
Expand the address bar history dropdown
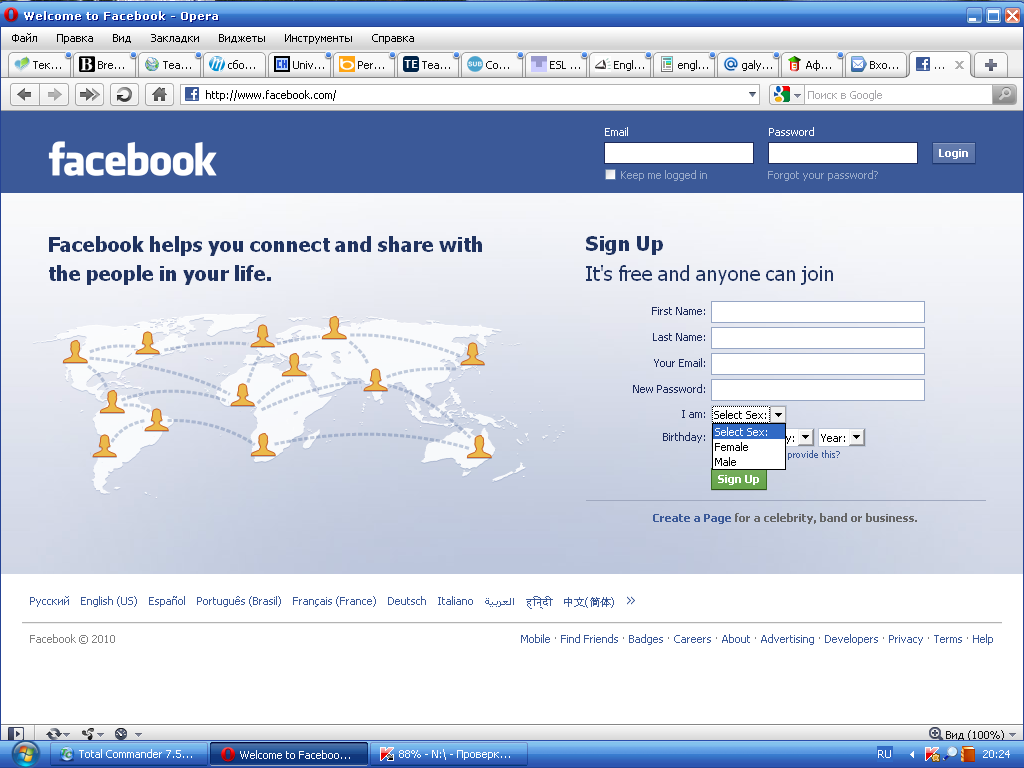click(752, 95)
